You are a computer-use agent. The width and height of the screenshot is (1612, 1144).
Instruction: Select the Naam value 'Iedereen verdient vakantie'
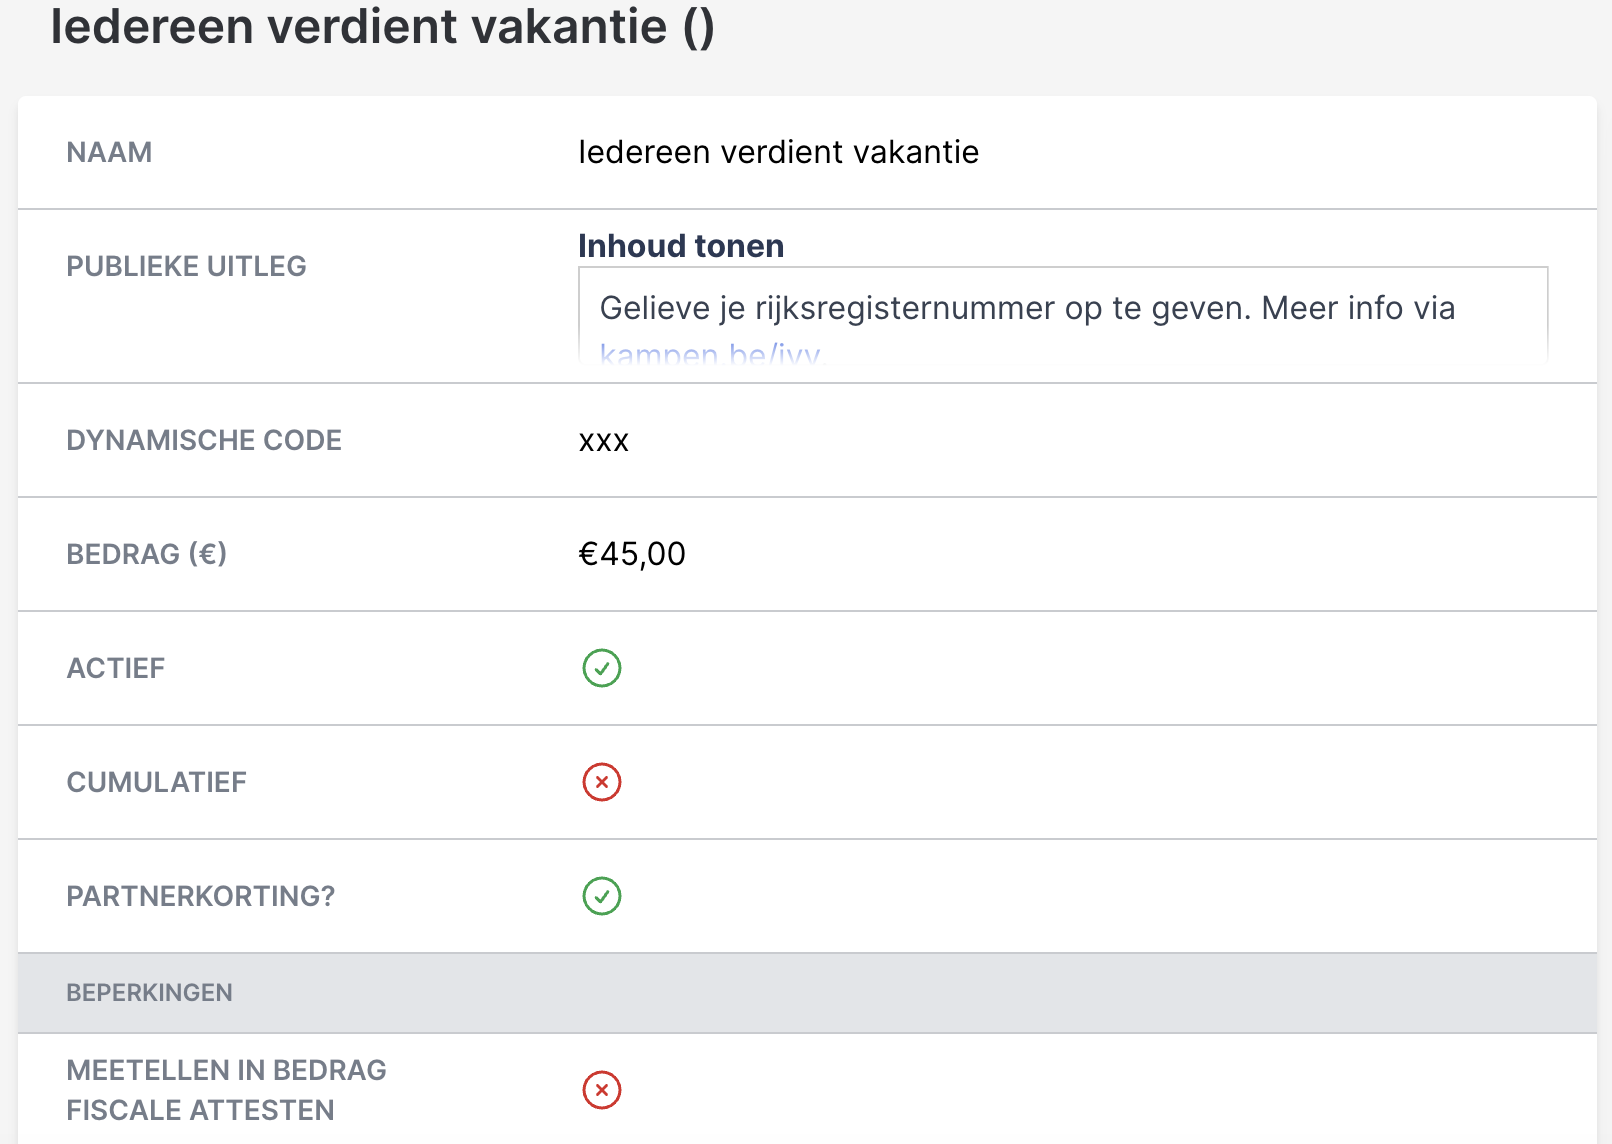pos(778,152)
